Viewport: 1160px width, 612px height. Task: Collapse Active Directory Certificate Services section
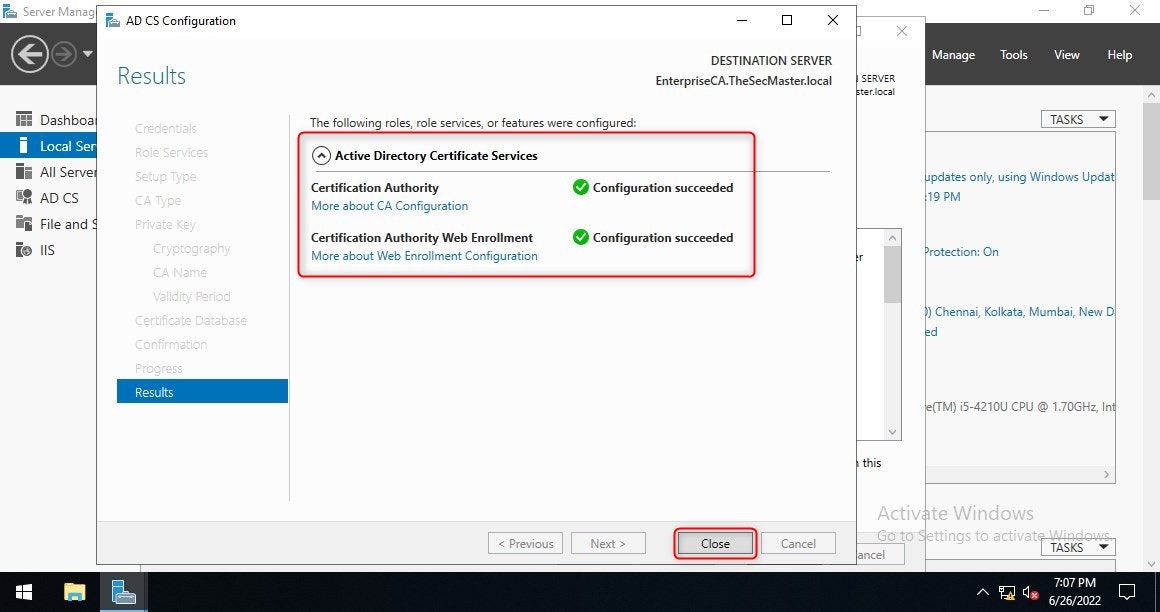coord(321,155)
